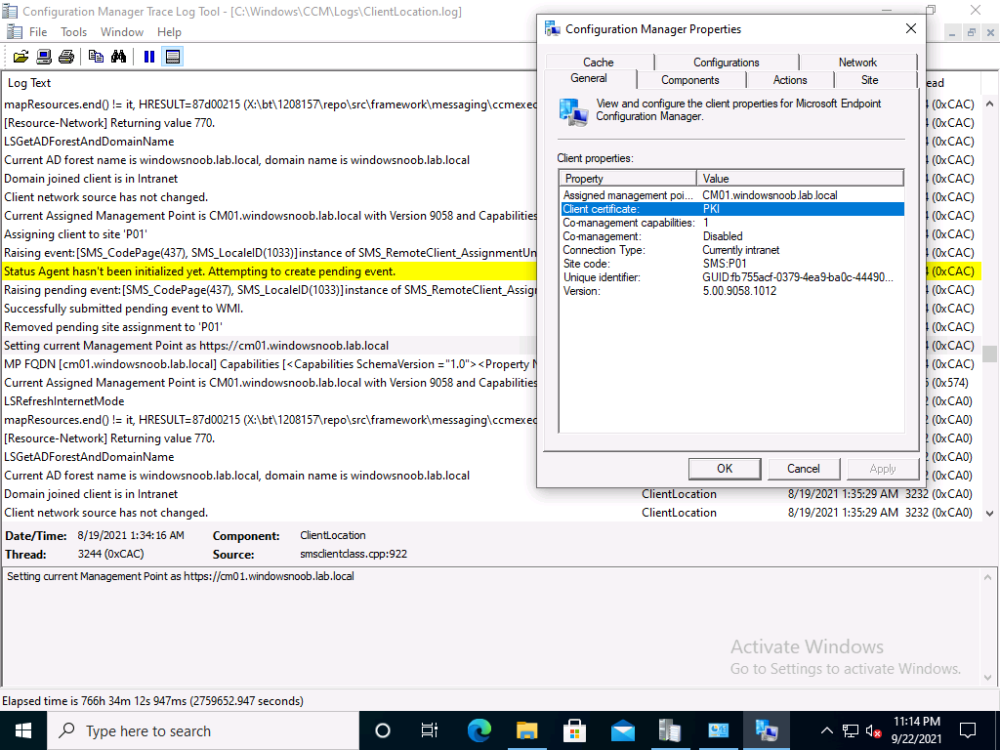
Task: Click the Open log file toolbar icon
Action: (21, 57)
